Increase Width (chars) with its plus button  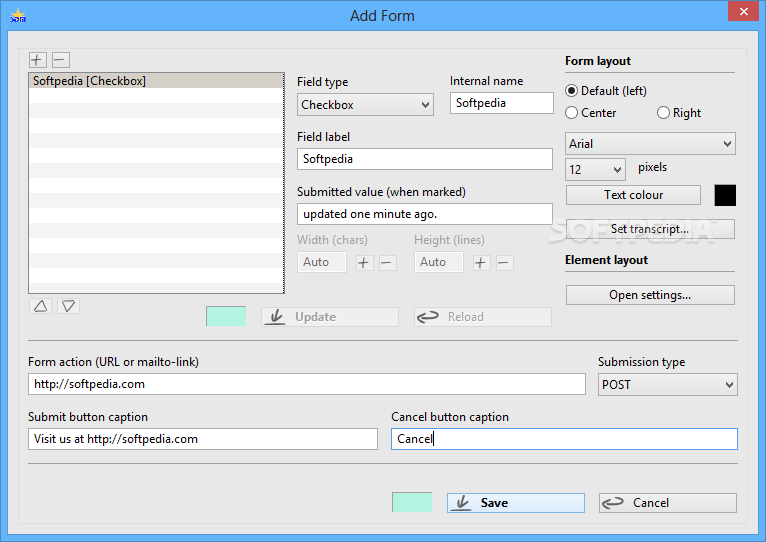click(363, 263)
